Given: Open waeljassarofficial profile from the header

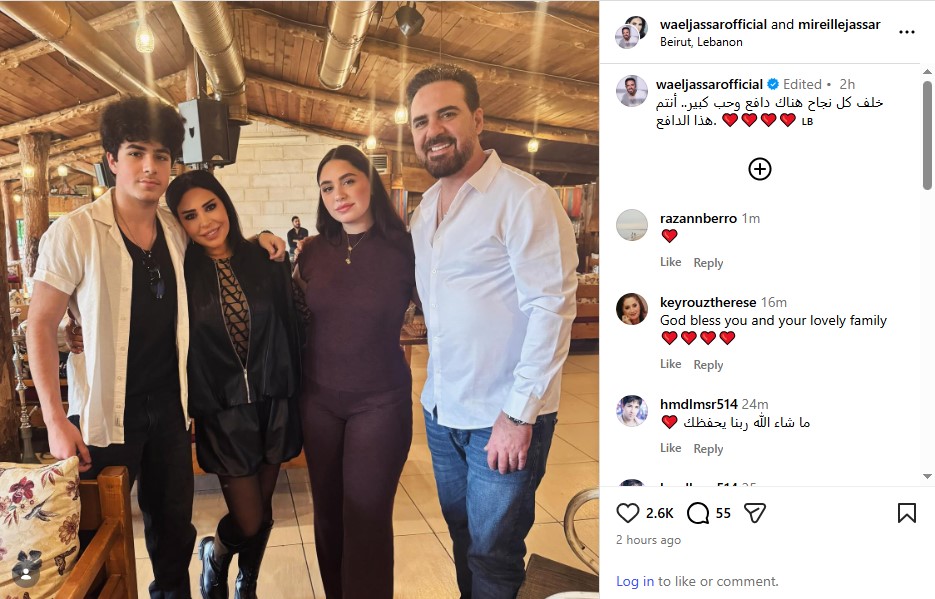Looking at the screenshot, I should click(713, 24).
